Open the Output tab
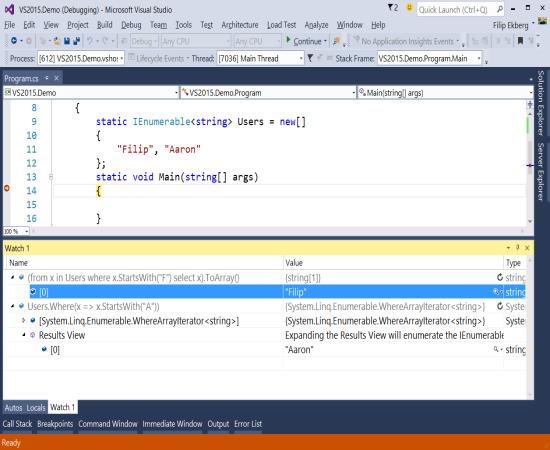The image size is (550, 450). tap(218, 424)
